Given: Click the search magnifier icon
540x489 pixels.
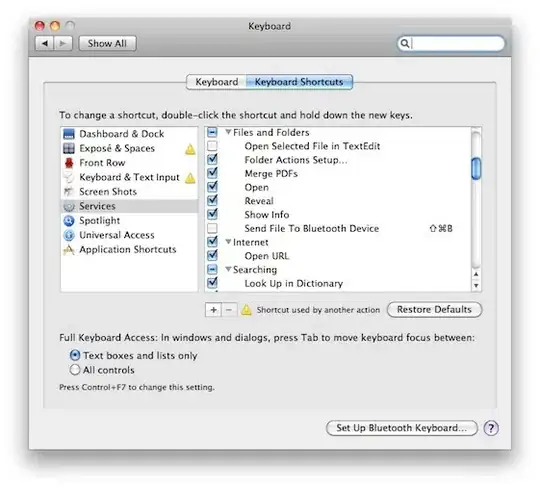Looking at the screenshot, I should tap(405, 43).
